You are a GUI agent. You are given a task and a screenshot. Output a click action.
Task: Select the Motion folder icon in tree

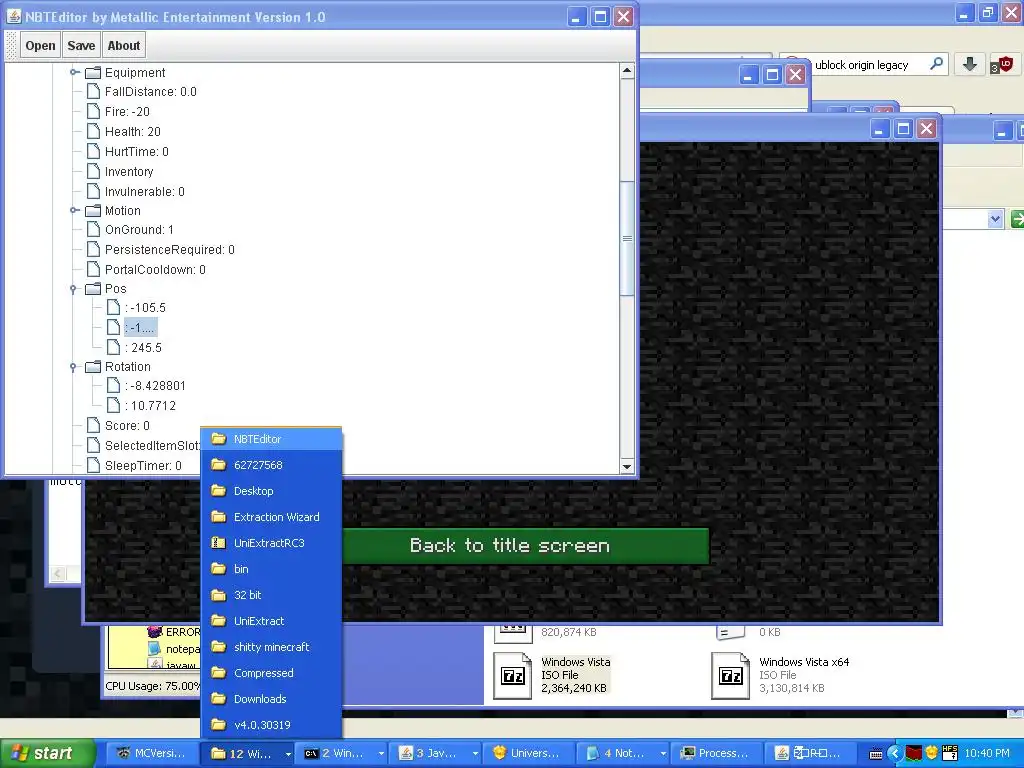pos(93,210)
